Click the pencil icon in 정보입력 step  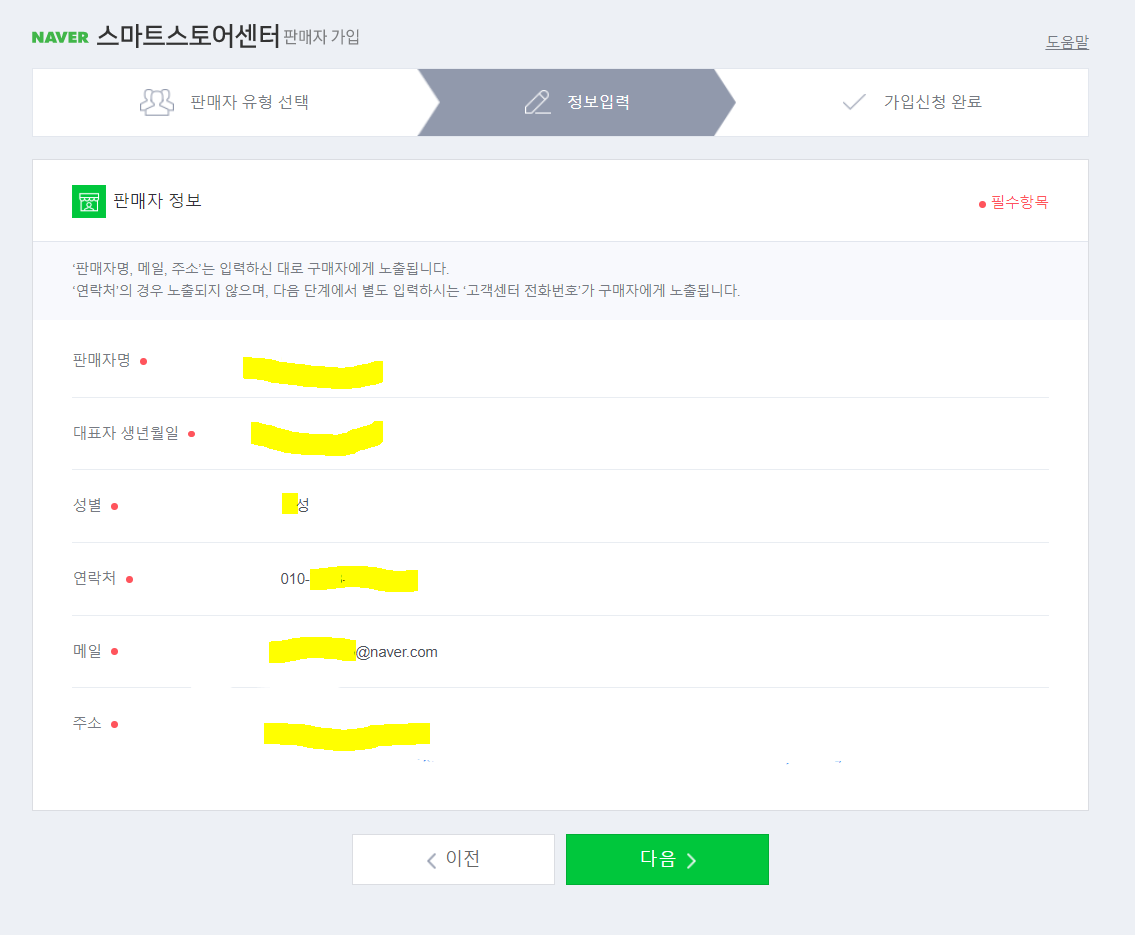click(x=538, y=102)
